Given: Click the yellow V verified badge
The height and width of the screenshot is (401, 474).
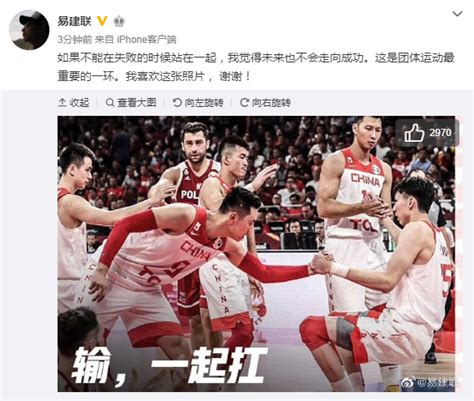Looking at the screenshot, I should pyautogui.click(x=102, y=21).
